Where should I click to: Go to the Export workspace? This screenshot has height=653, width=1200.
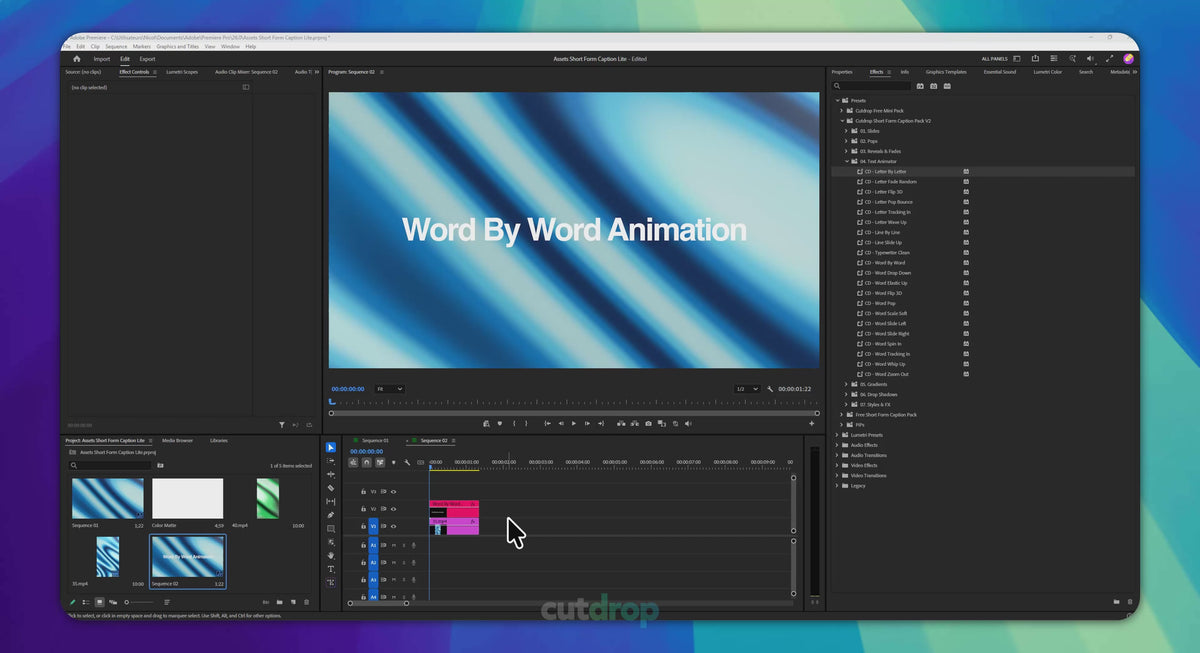point(147,59)
